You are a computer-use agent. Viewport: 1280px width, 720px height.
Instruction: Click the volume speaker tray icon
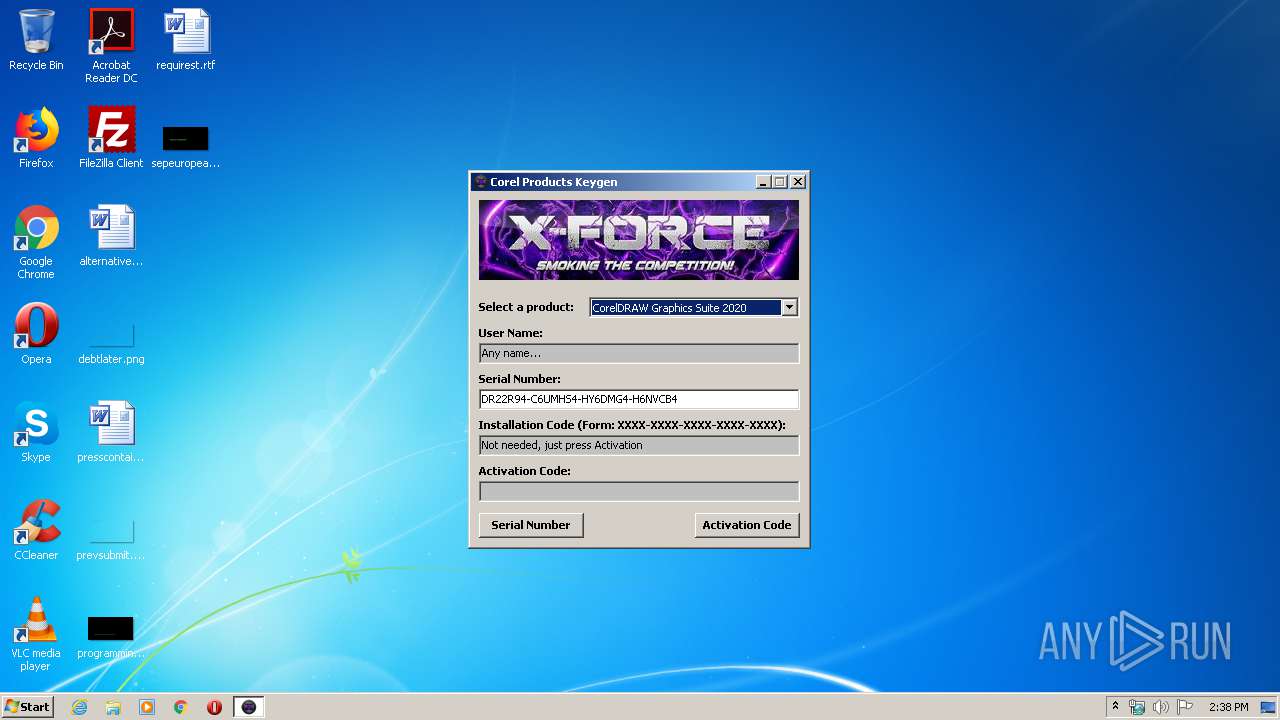coord(1161,707)
